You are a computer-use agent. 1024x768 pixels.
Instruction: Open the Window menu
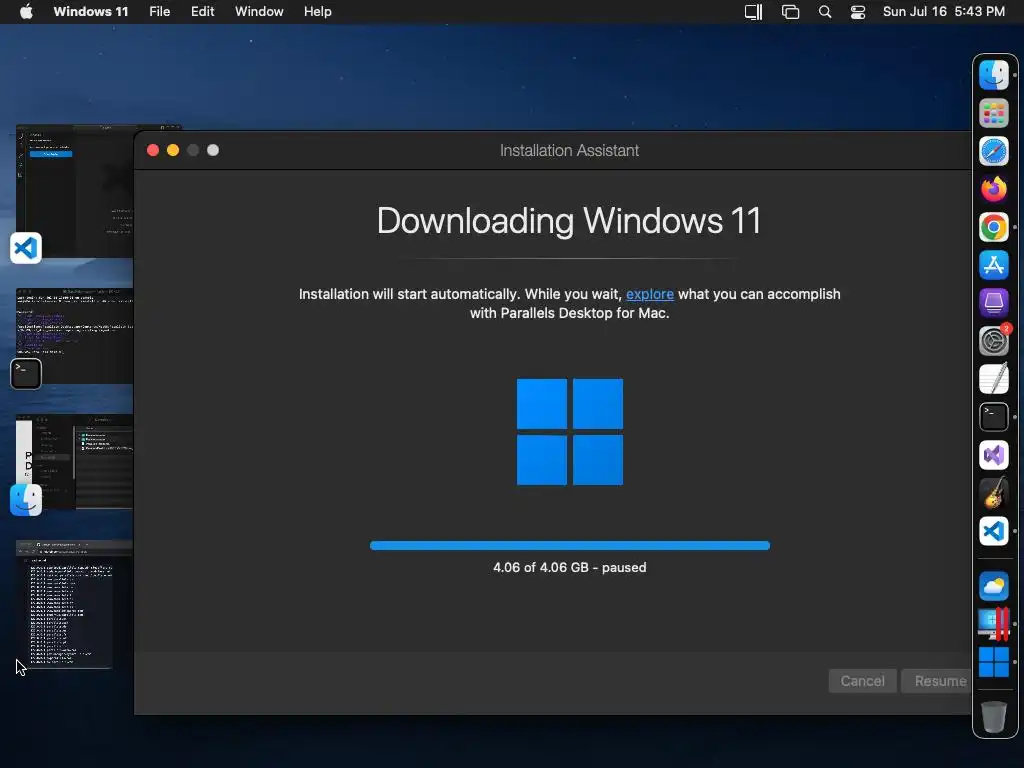(259, 12)
